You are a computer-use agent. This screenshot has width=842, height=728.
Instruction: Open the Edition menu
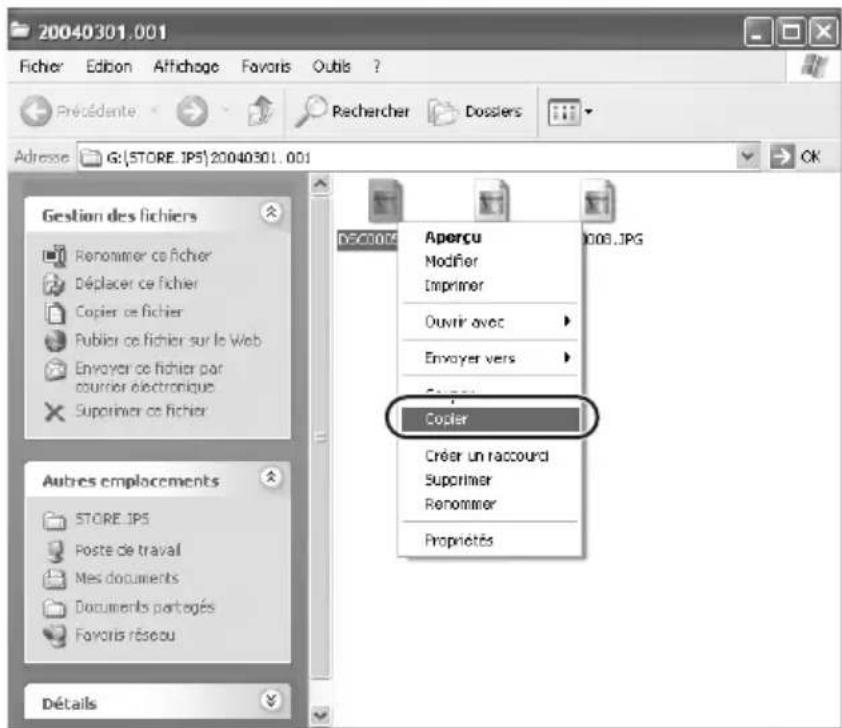[109, 67]
